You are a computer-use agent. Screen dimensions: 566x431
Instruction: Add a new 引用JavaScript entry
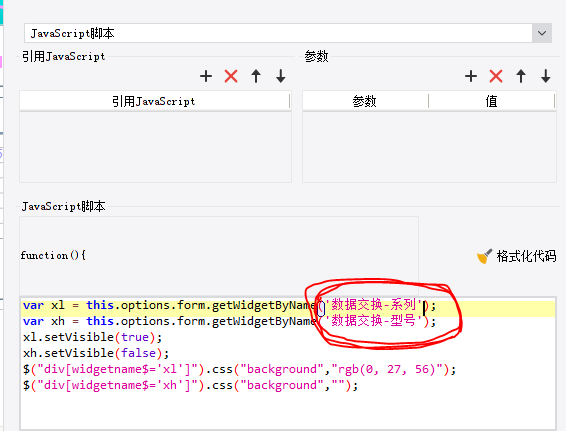[206, 76]
